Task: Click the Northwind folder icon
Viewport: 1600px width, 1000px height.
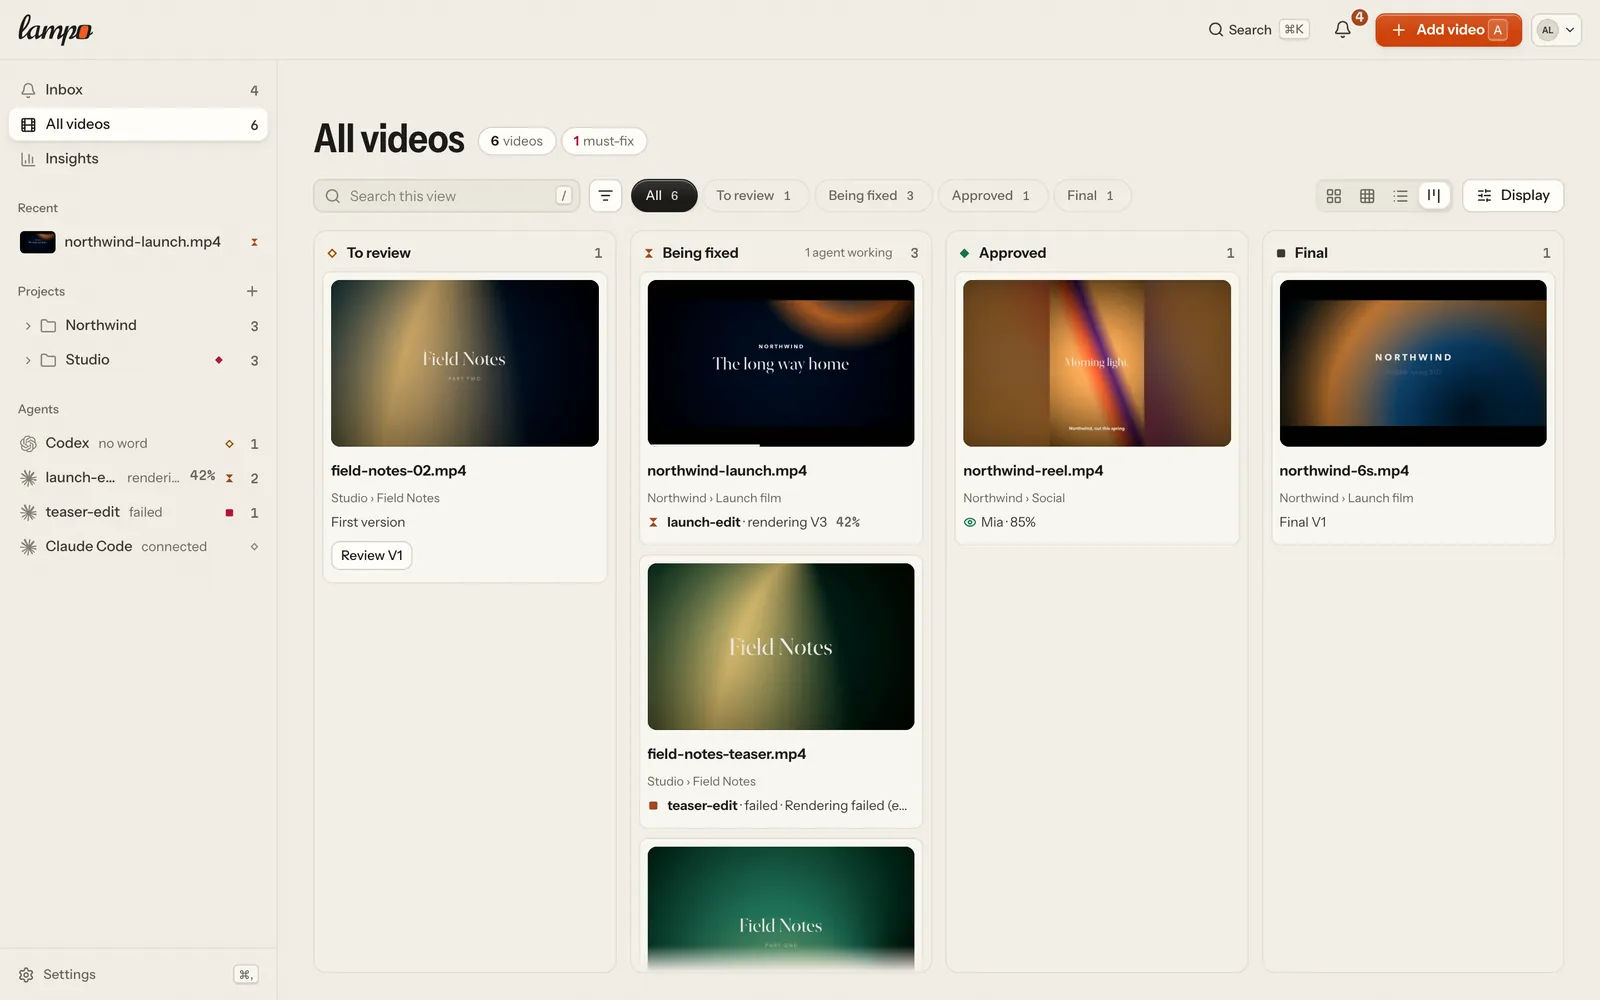Action: point(48,326)
